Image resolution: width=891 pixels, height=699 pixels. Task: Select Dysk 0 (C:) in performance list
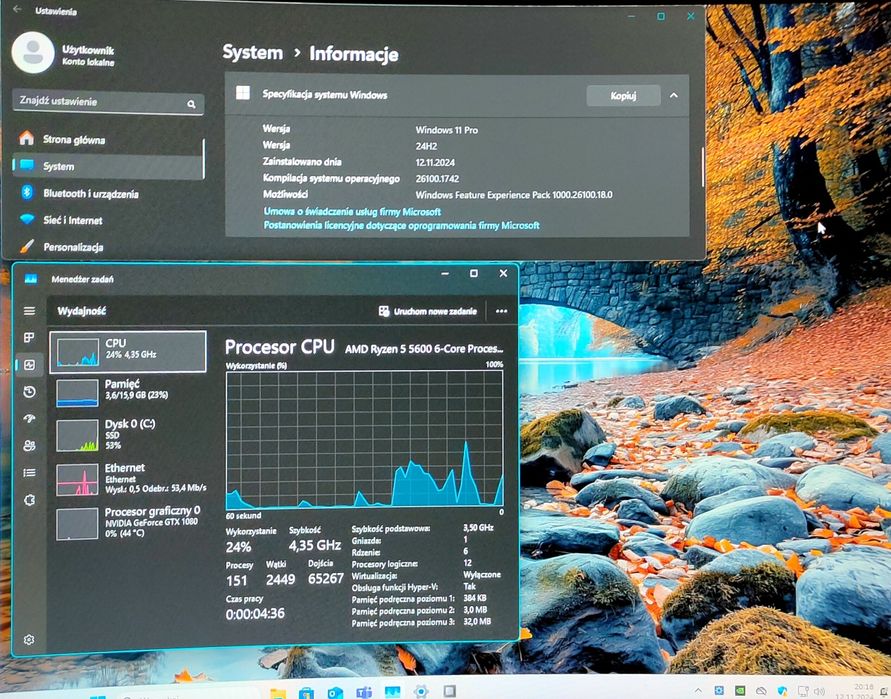click(x=128, y=435)
